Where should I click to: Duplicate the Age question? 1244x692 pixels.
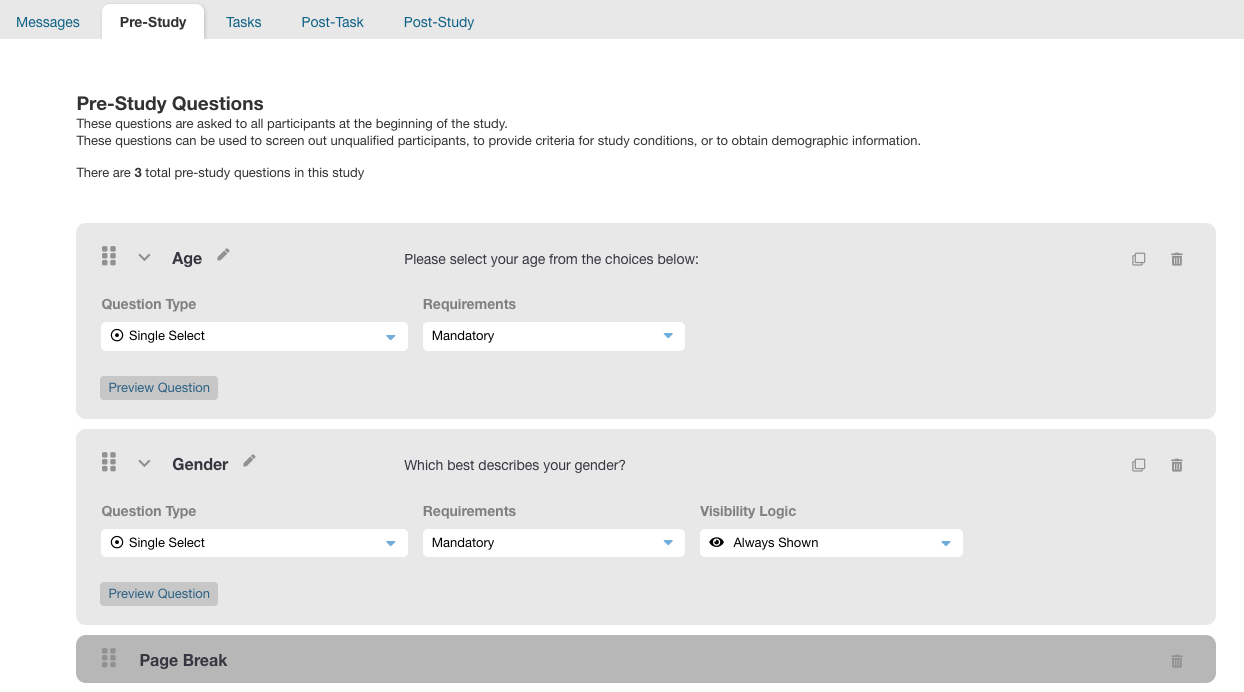click(1138, 259)
